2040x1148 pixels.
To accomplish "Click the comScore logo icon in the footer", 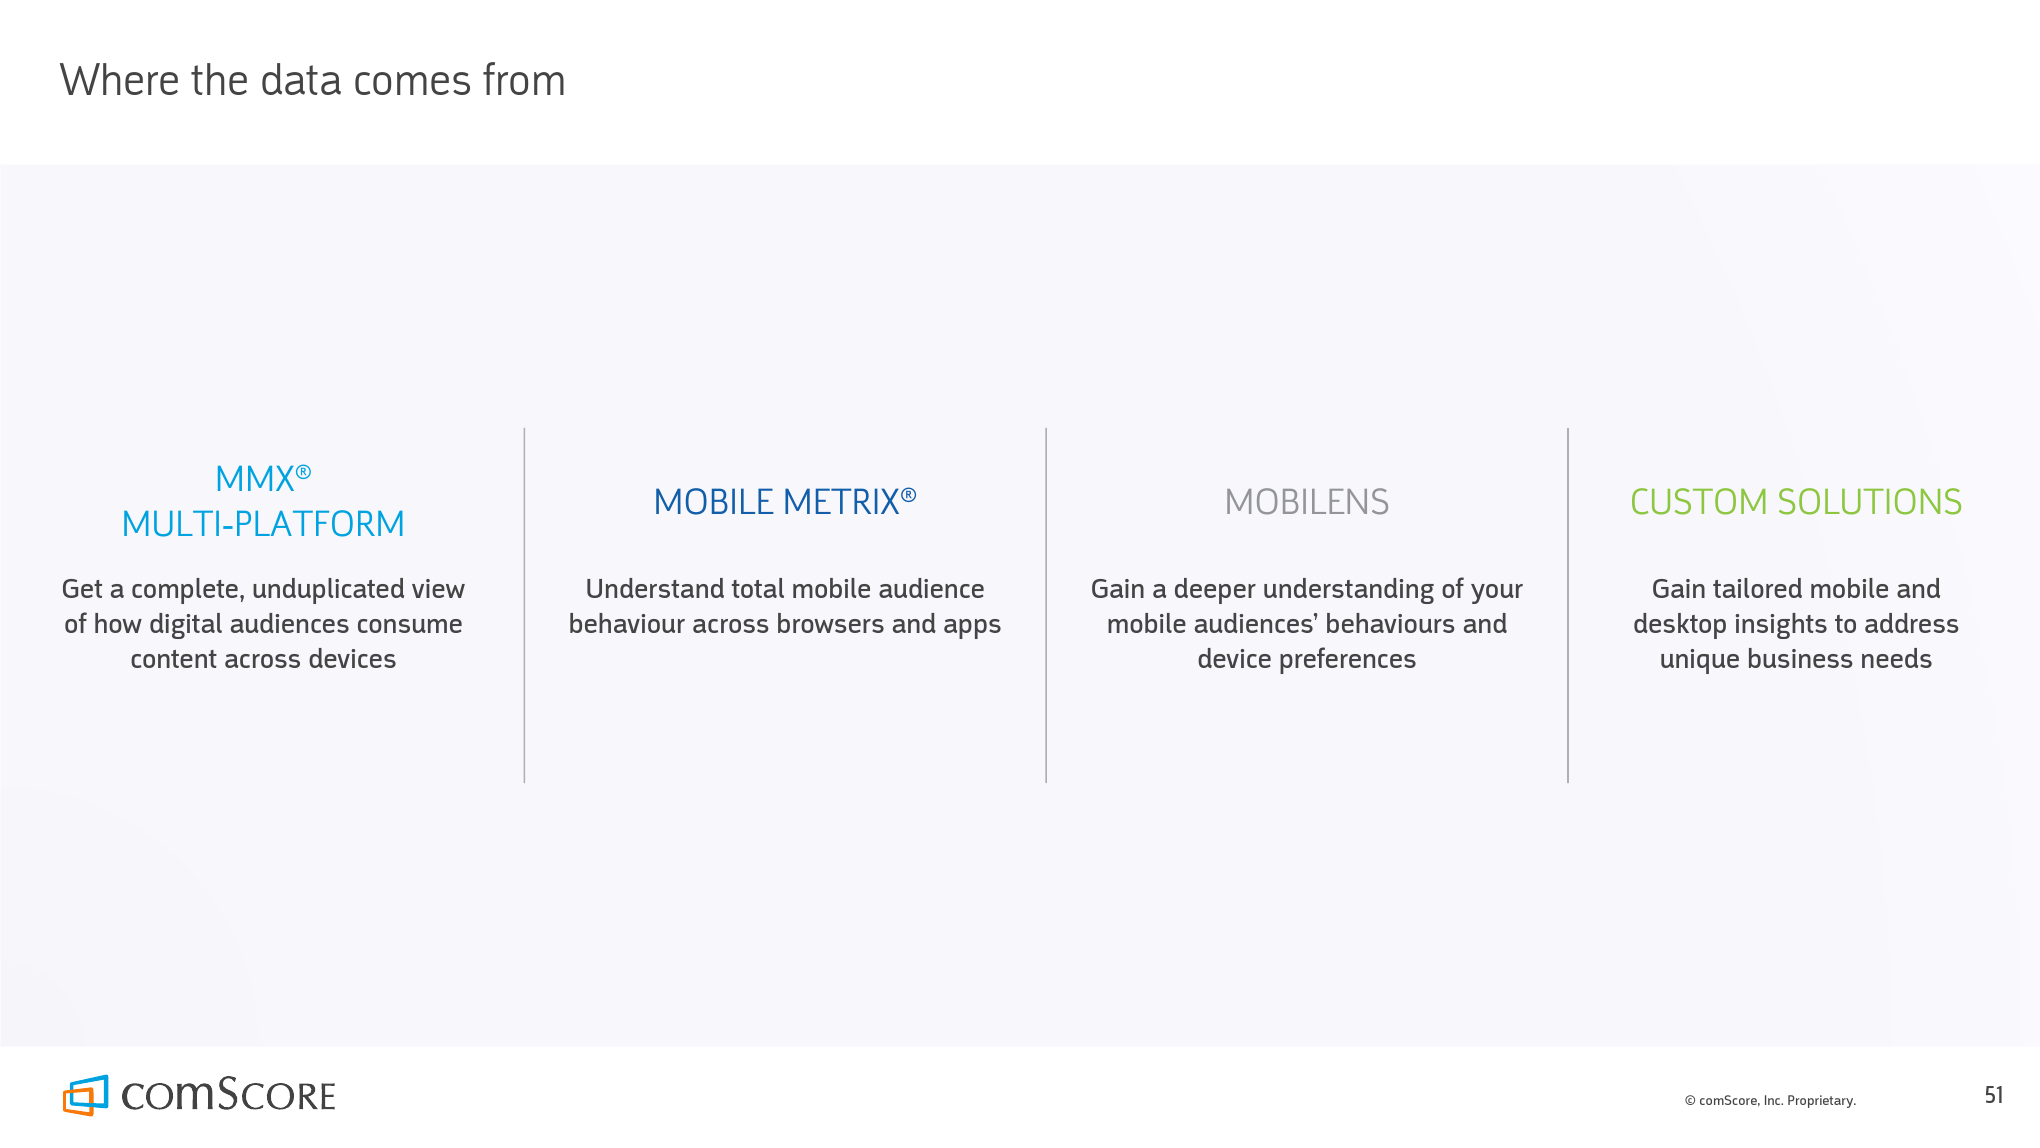I will pyautogui.click(x=85, y=1095).
